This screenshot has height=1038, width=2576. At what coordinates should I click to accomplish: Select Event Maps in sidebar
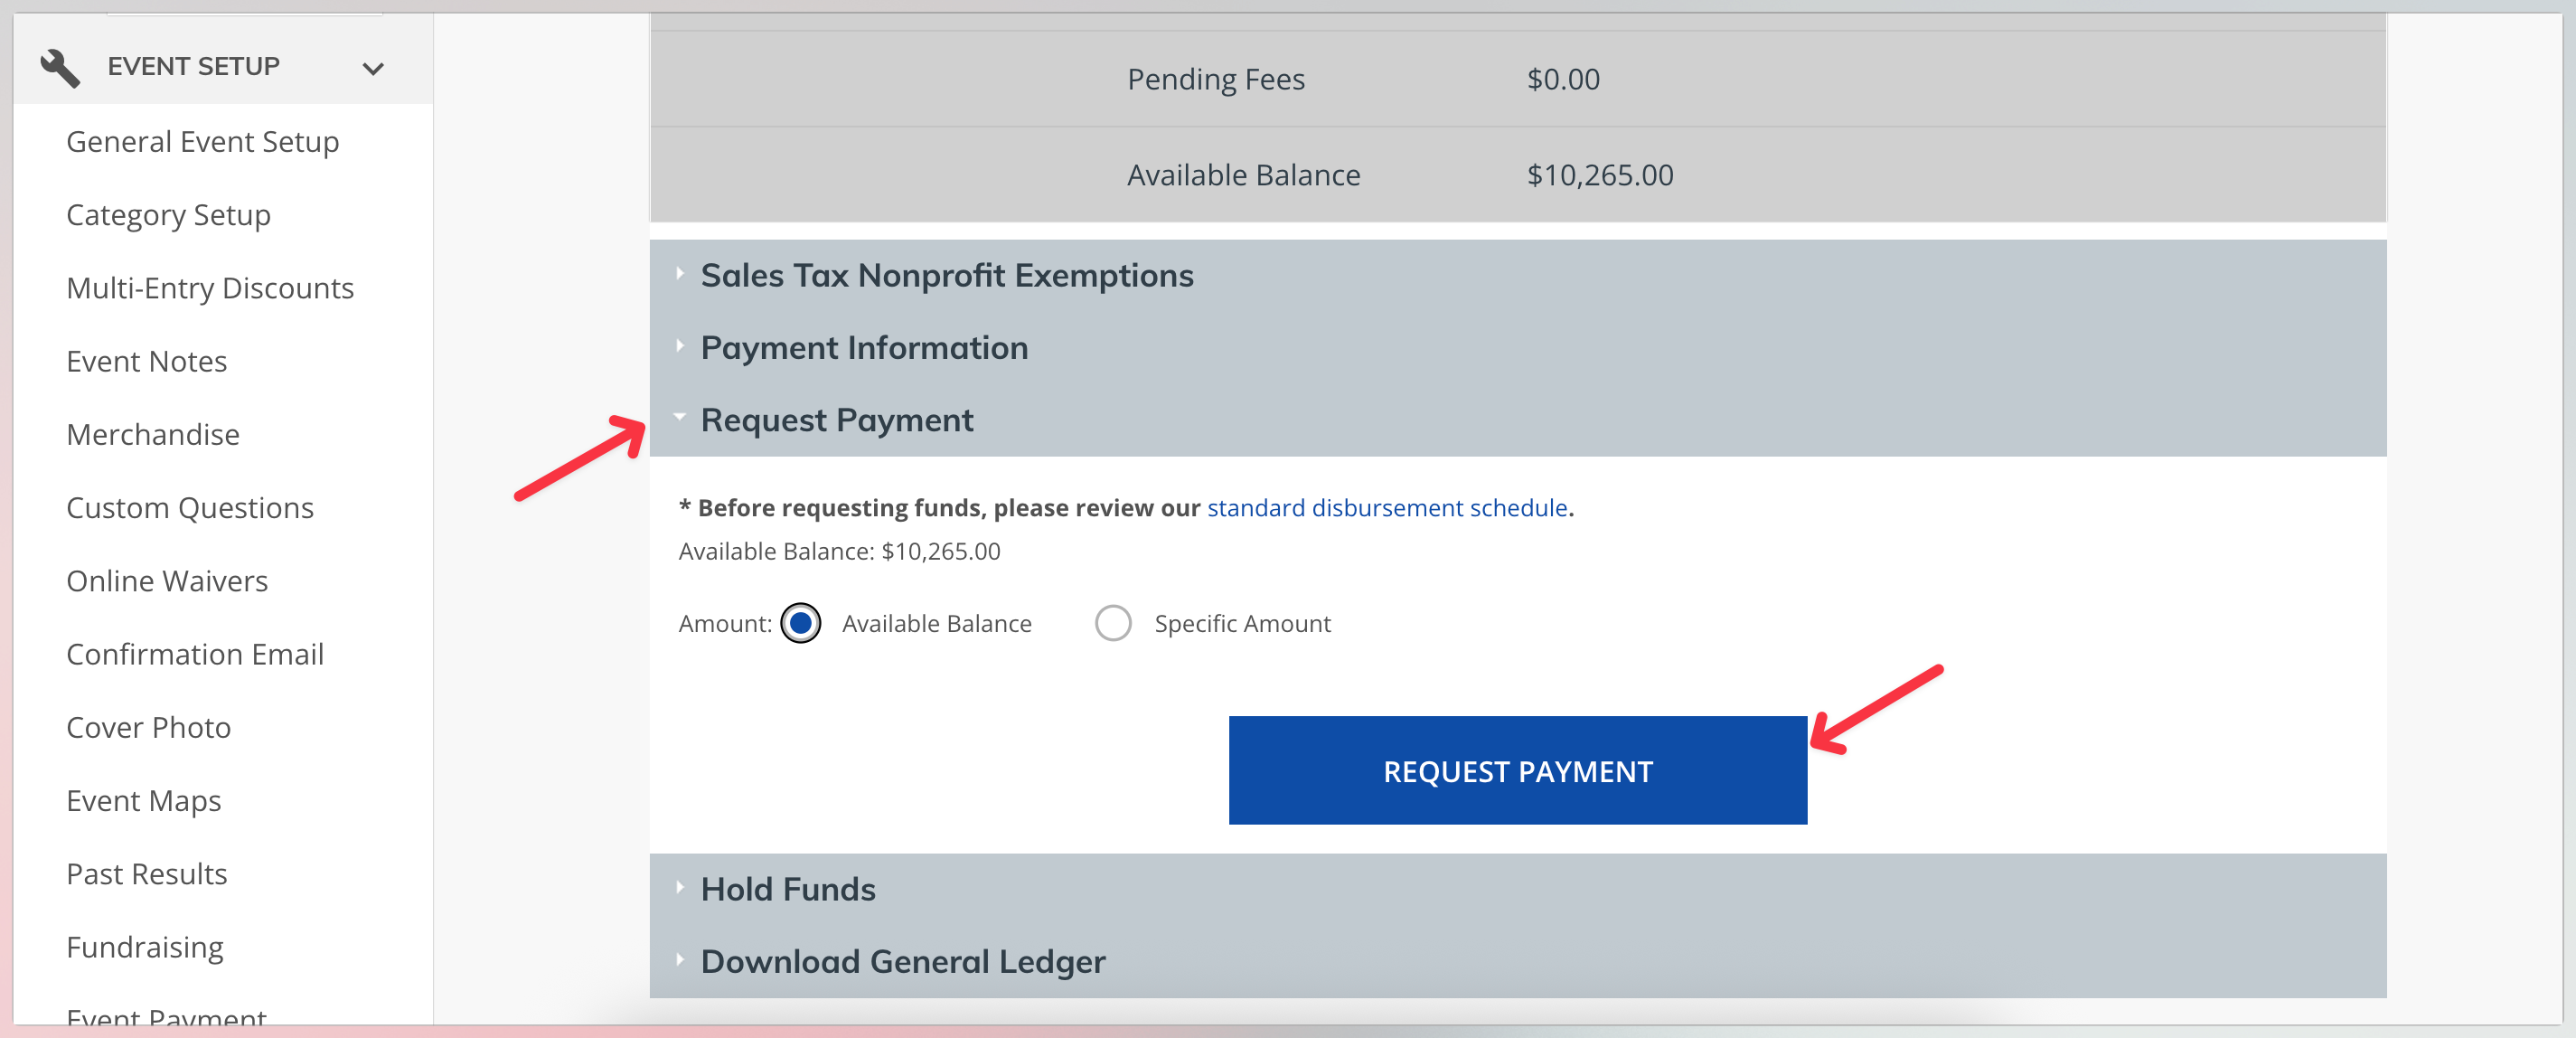(x=144, y=800)
